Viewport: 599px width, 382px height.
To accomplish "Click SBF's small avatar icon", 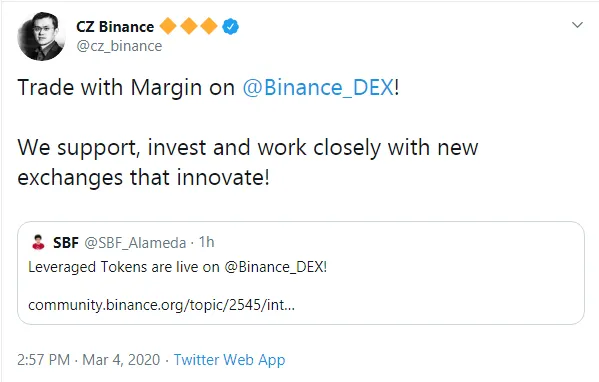I will [x=38, y=242].
